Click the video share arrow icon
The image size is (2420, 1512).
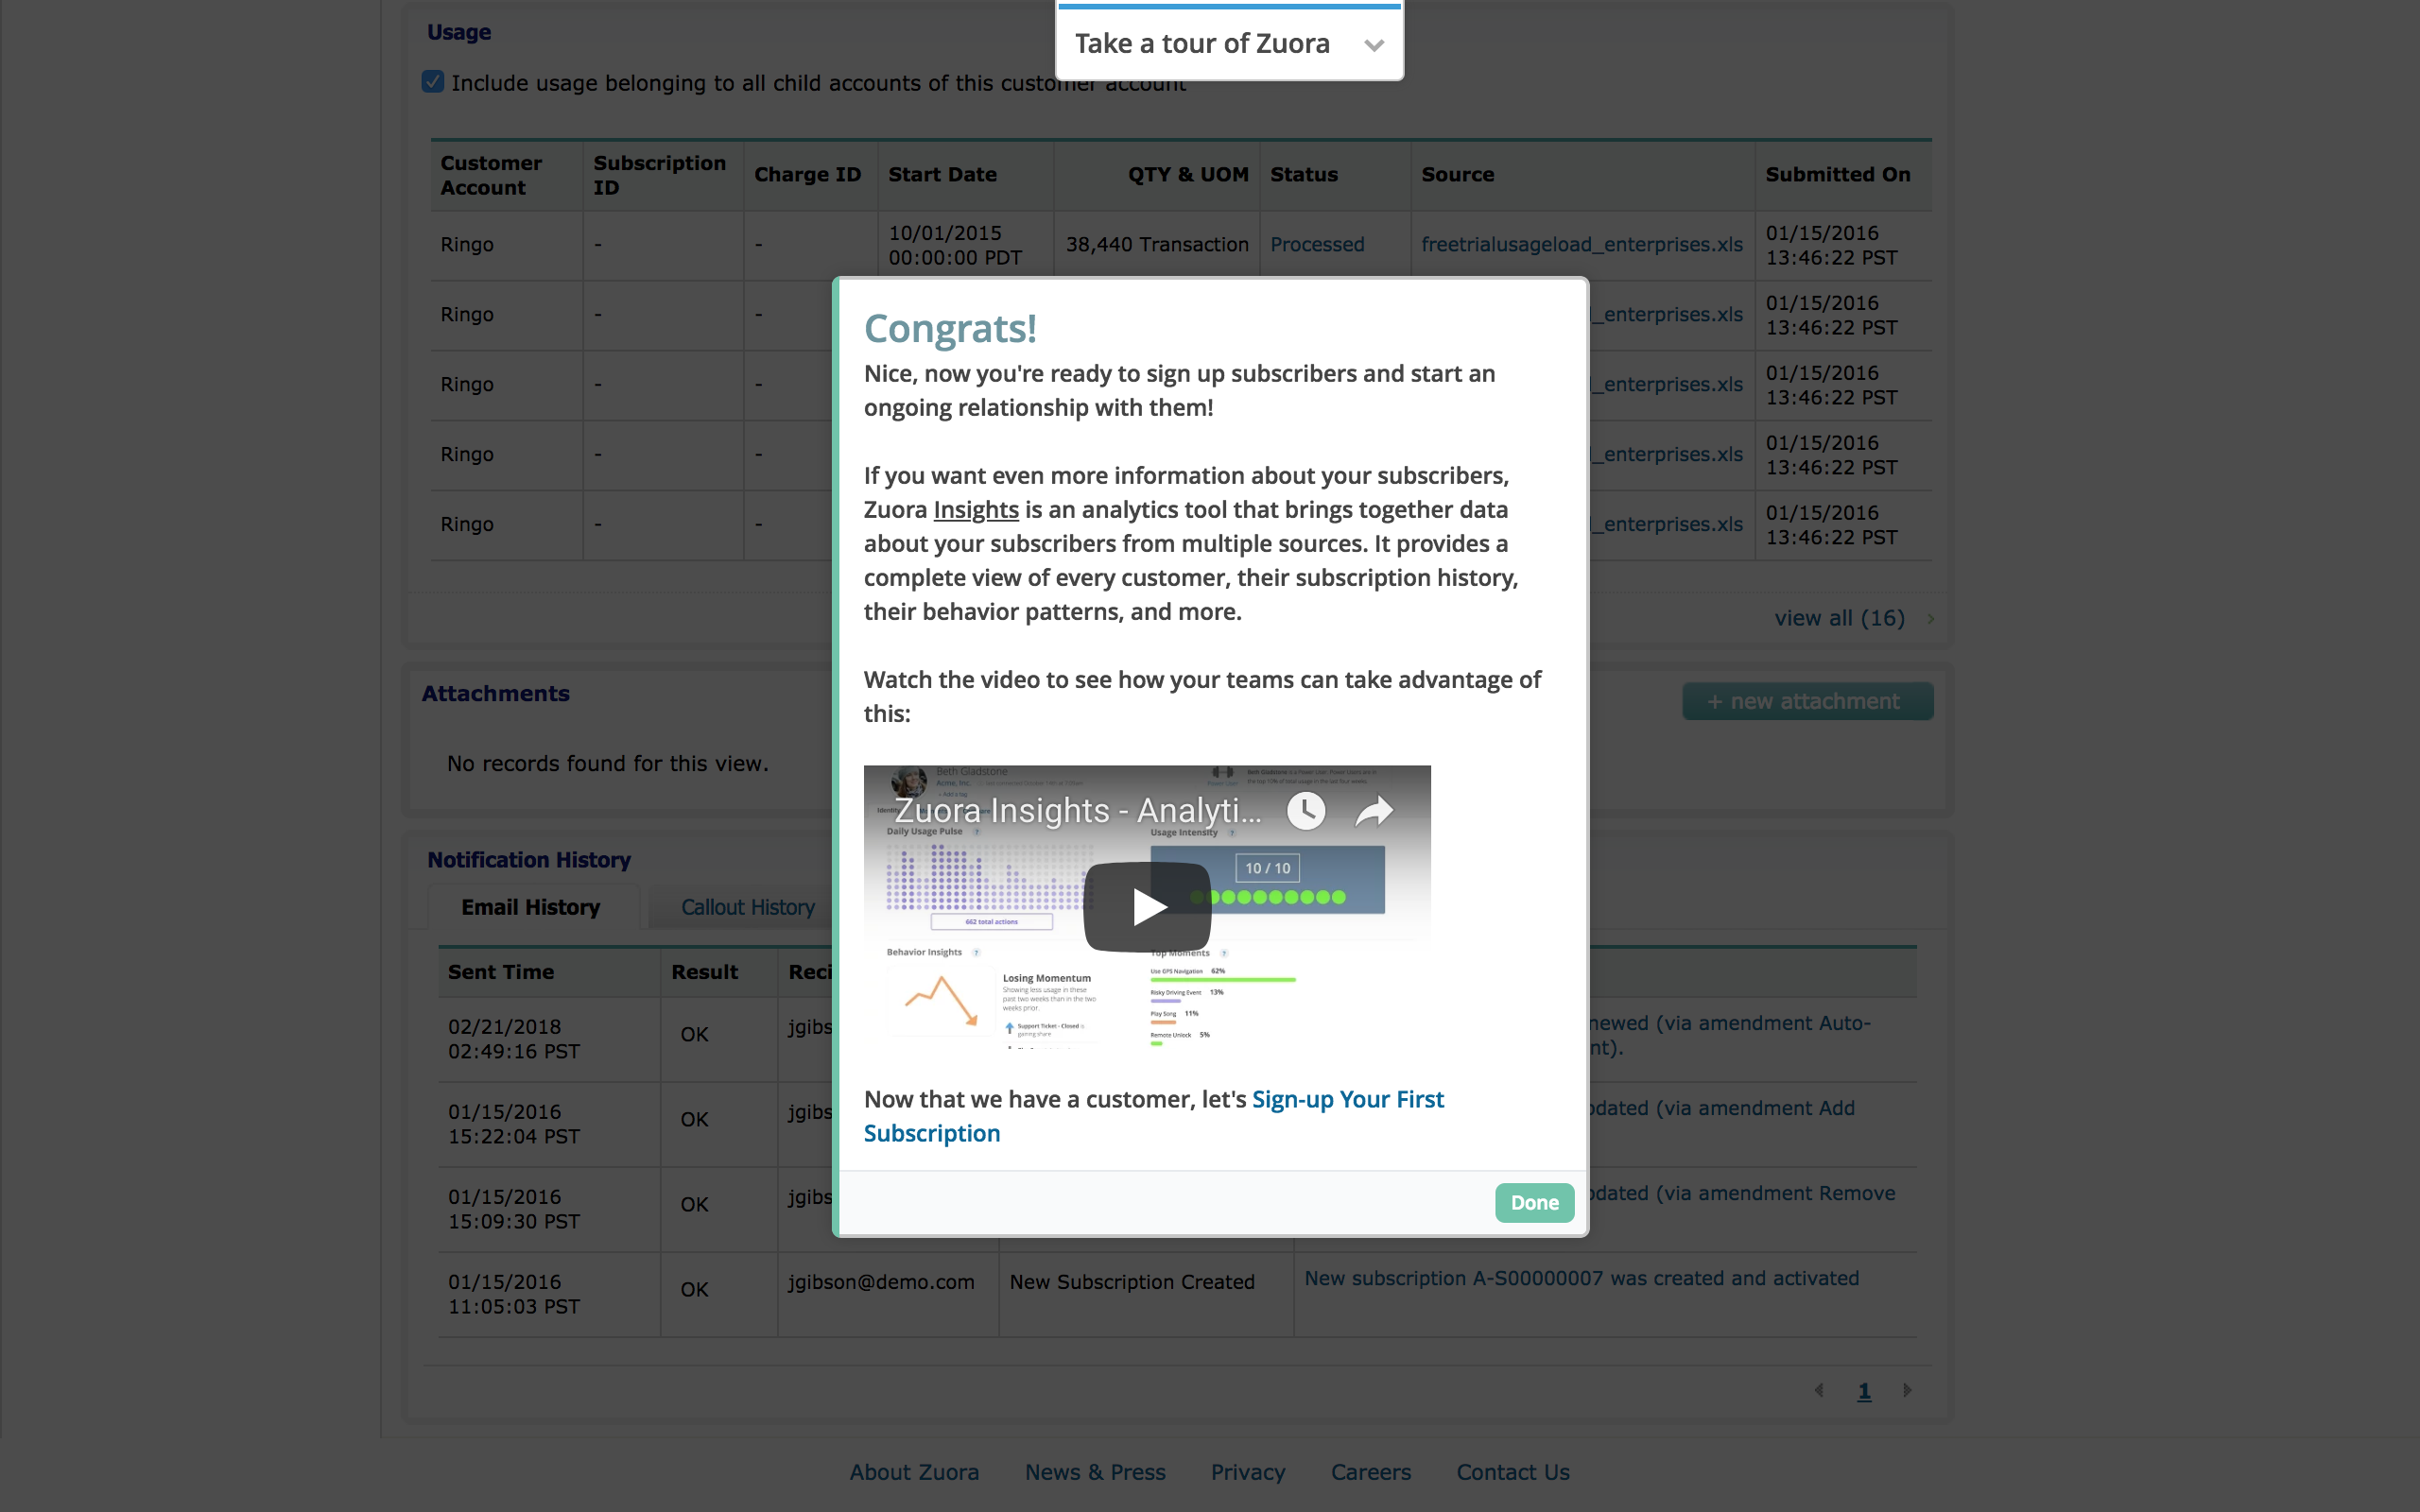1374,810
